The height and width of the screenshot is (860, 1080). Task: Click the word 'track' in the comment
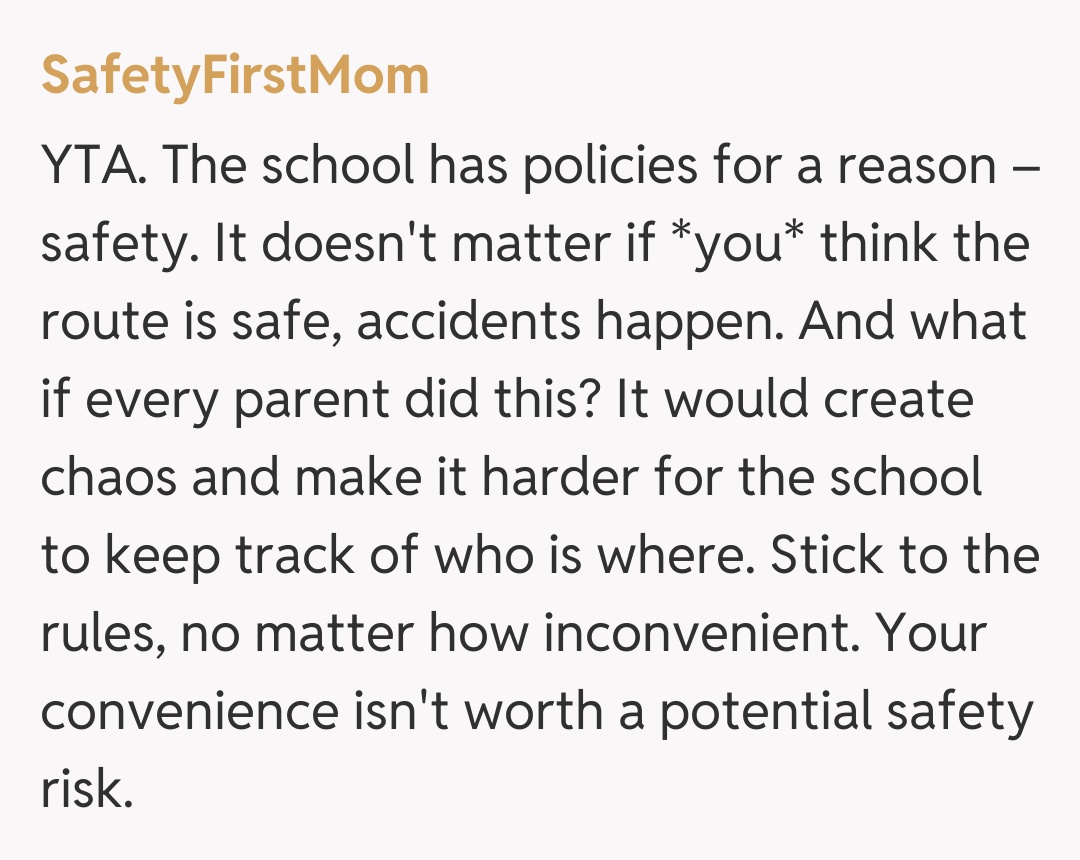pos(297,556)
